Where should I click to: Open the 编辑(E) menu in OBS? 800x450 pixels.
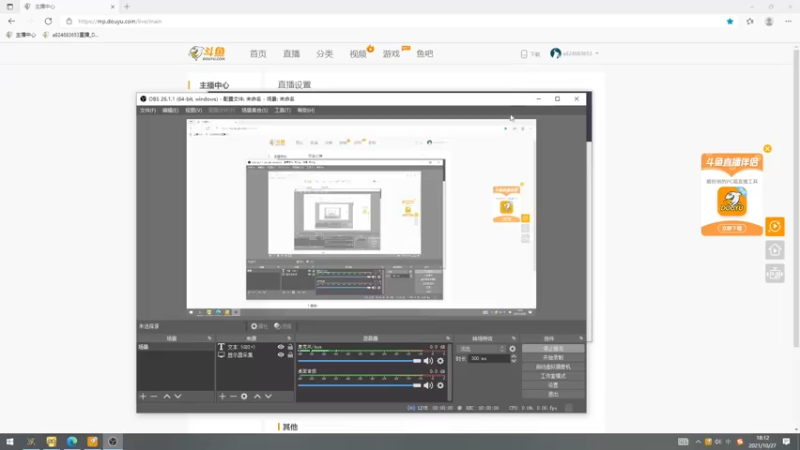(x=170, y=110)
